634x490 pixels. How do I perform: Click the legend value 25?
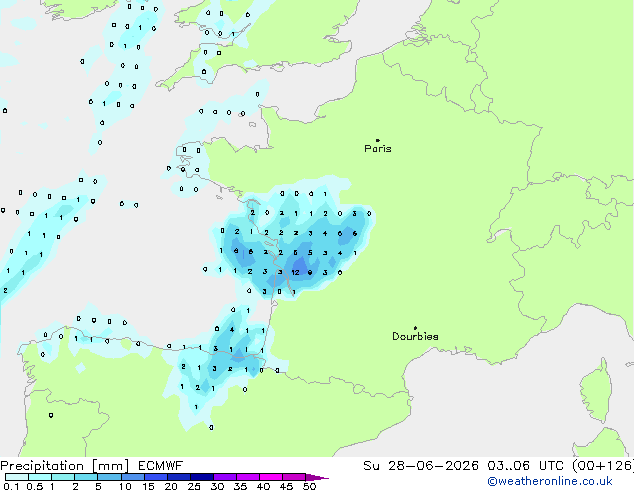click(194, 486)
